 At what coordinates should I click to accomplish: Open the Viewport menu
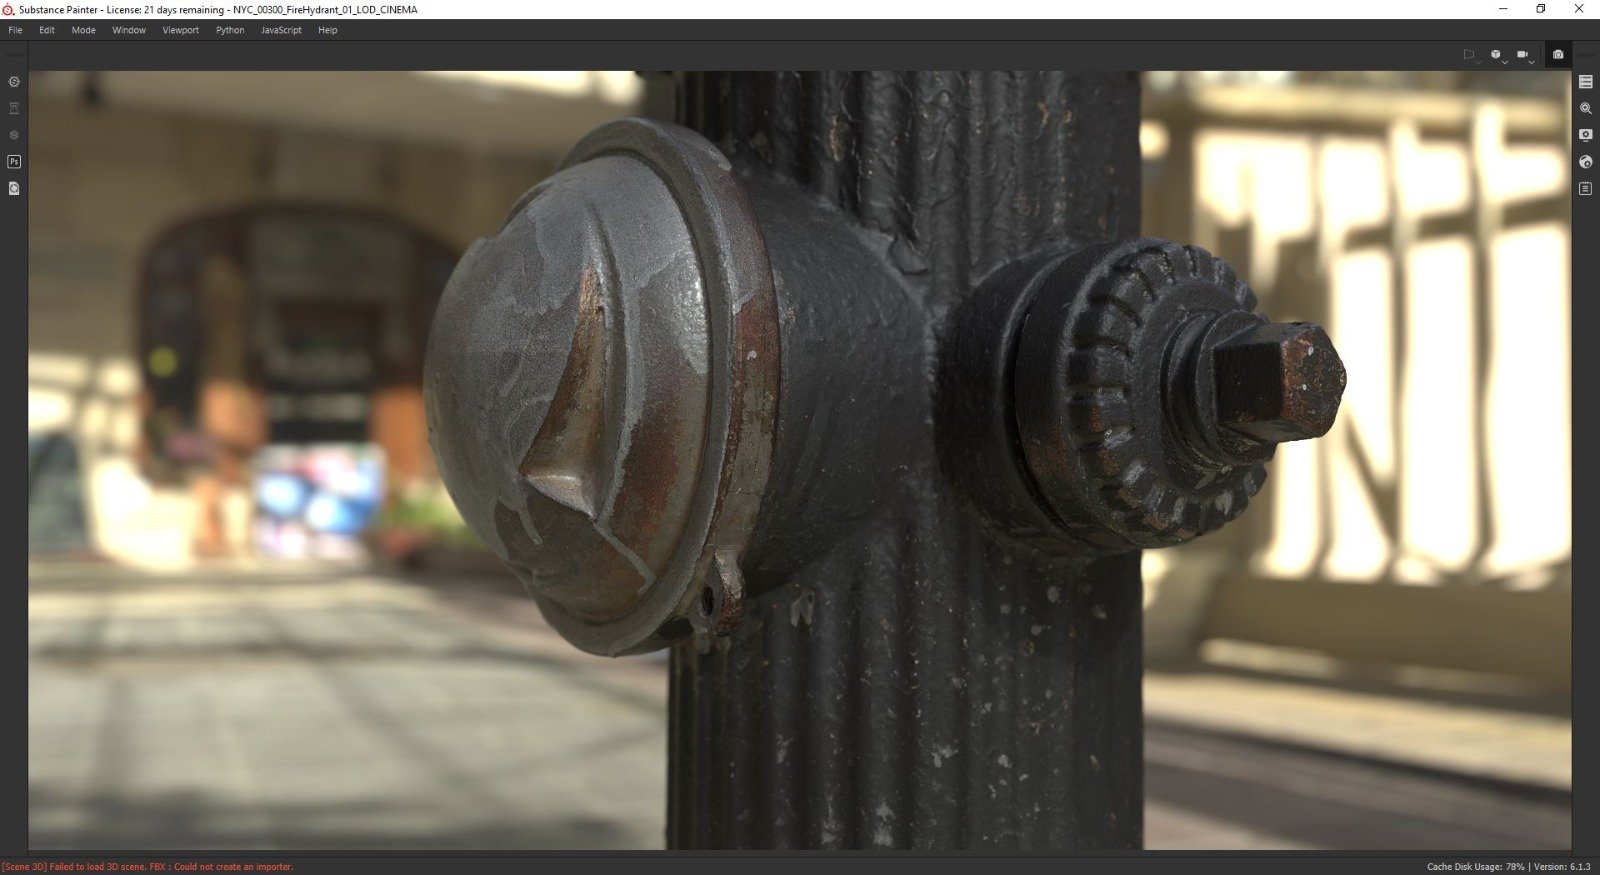click(x=181, y=30)
